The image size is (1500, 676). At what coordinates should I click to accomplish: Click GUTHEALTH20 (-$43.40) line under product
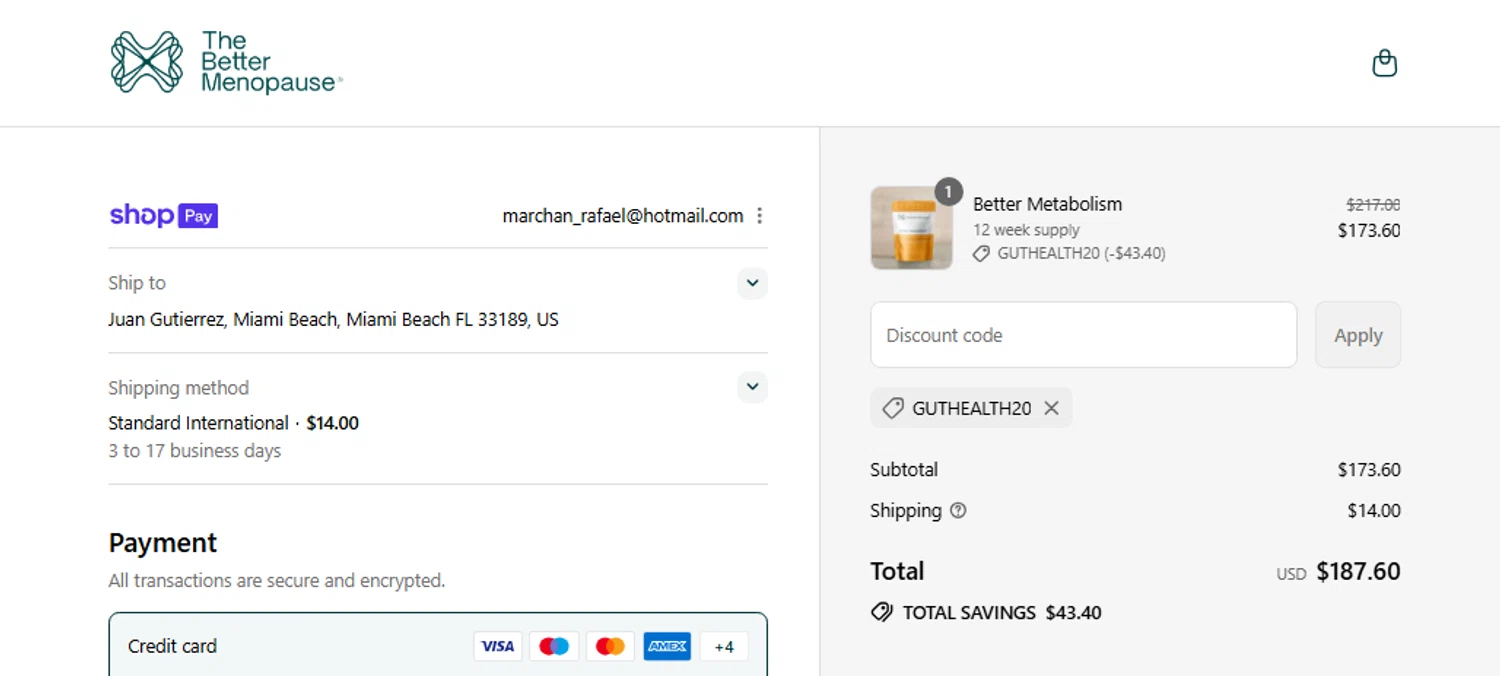(1081, 254)
